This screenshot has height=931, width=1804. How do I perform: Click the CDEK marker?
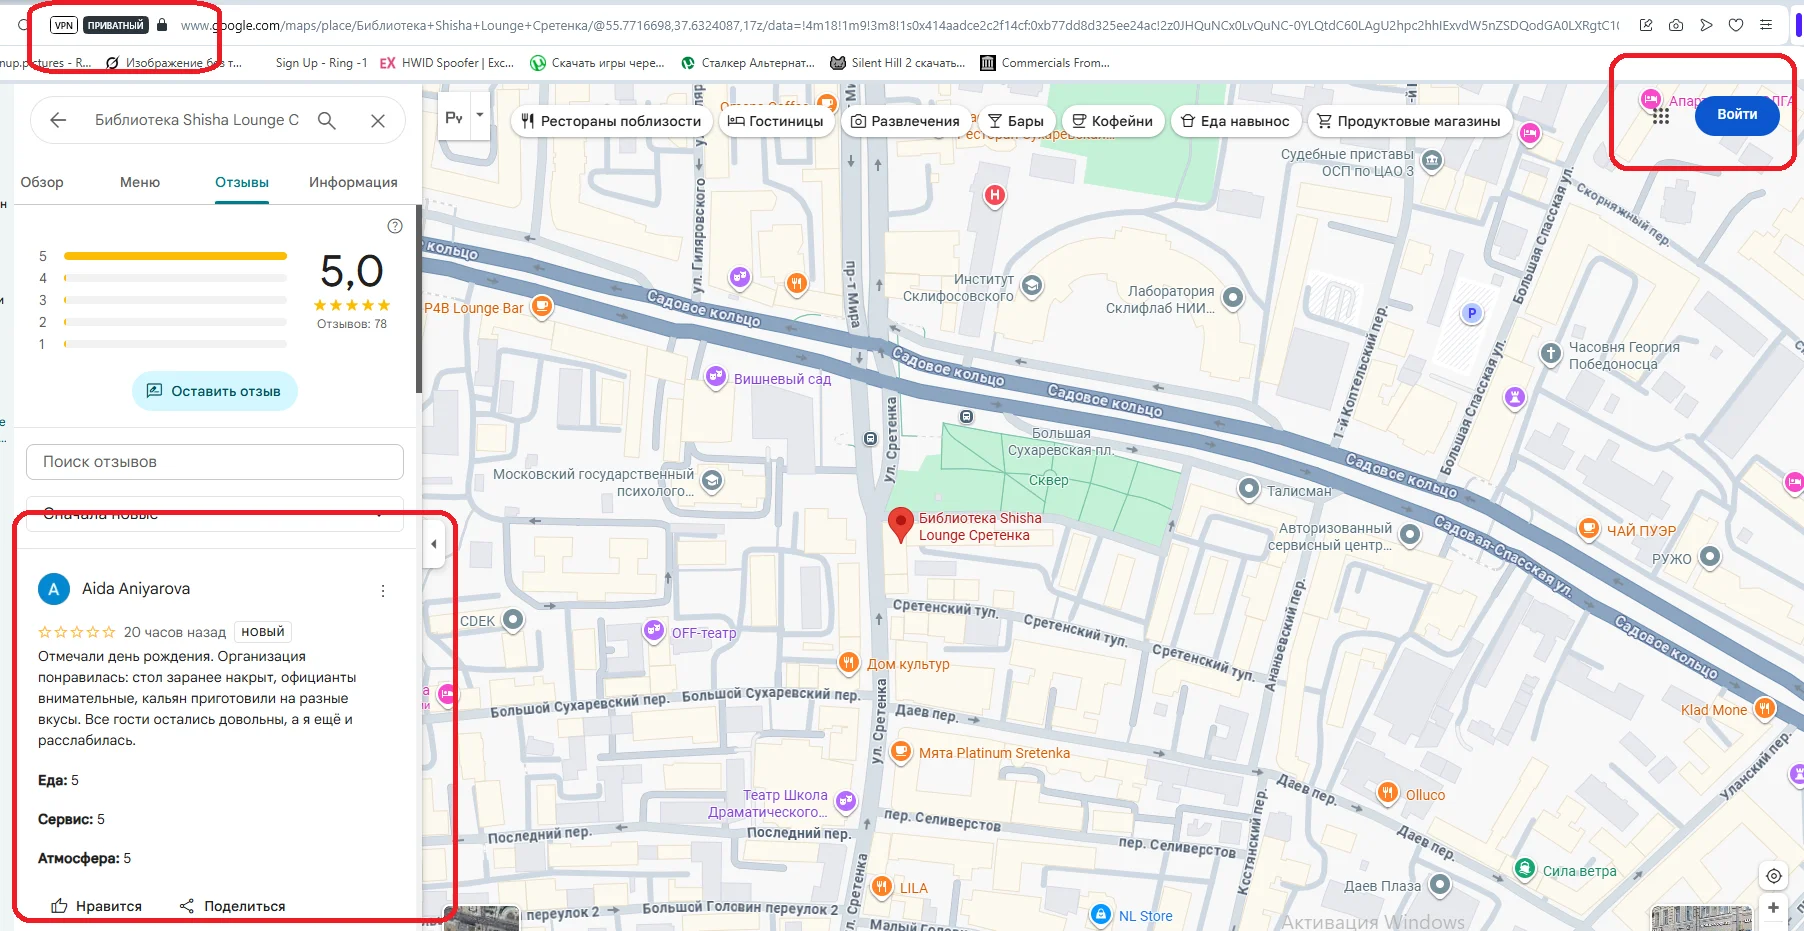(513, 620)
